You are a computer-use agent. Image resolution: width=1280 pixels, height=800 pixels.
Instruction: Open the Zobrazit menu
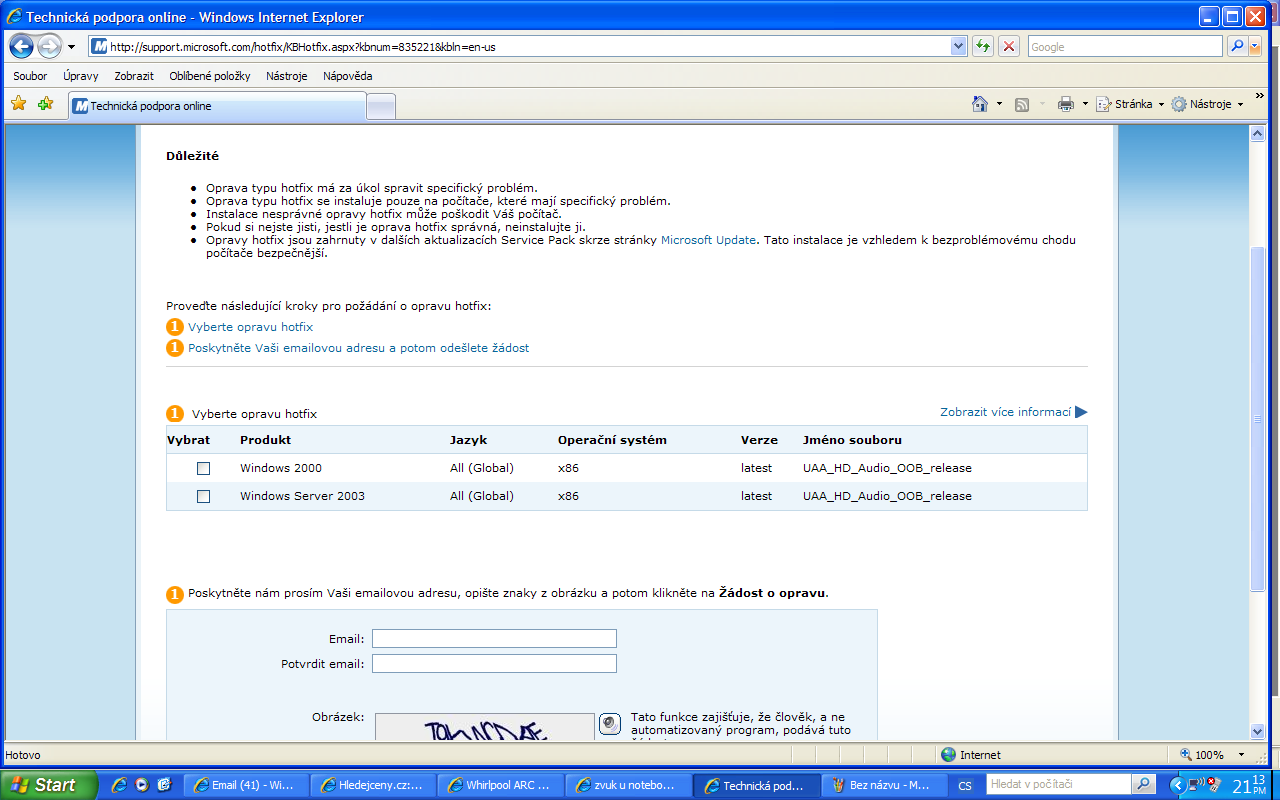[134, 76]
